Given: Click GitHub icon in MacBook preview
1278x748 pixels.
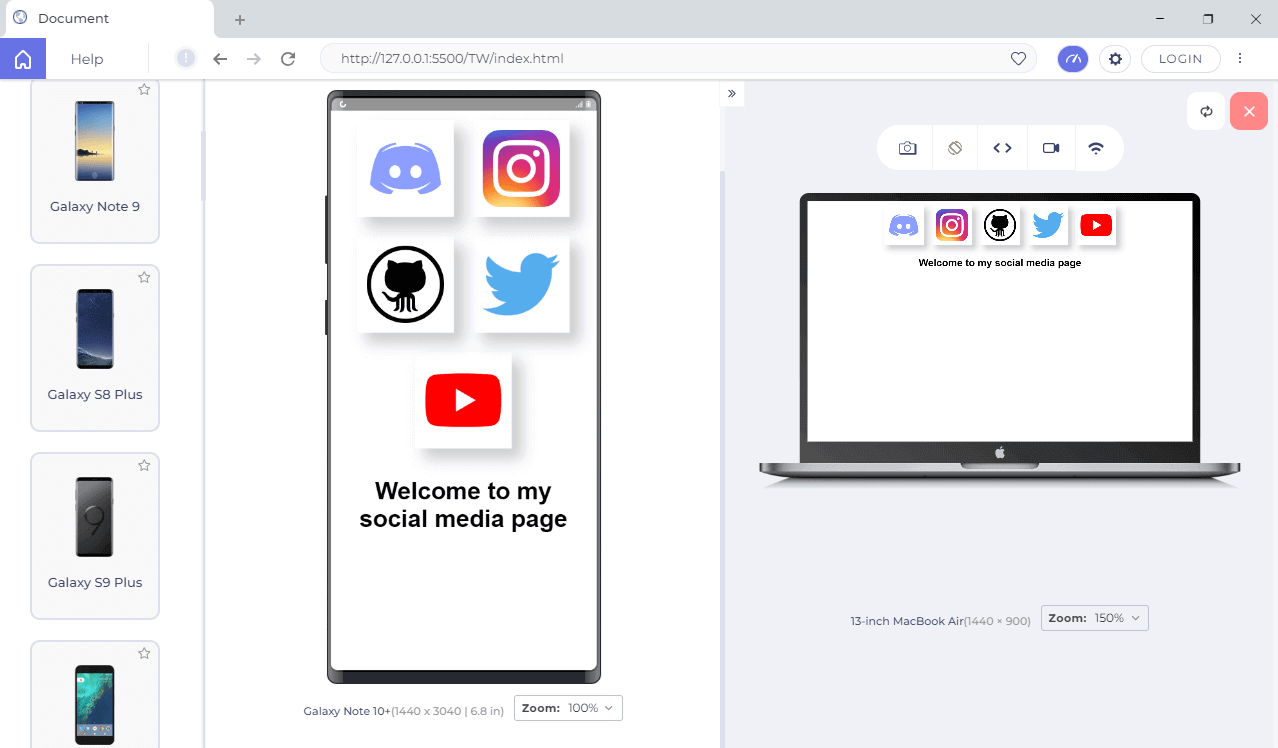Looking at the screenshot, I should [1000, 226].
